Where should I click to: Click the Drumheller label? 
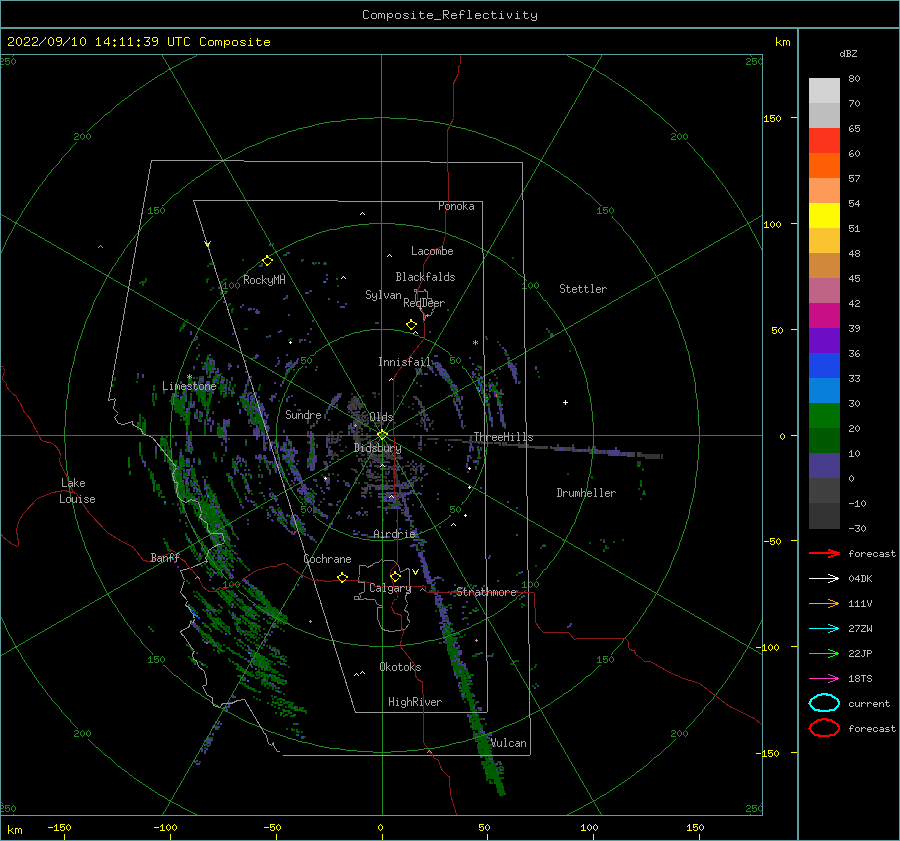586,493
